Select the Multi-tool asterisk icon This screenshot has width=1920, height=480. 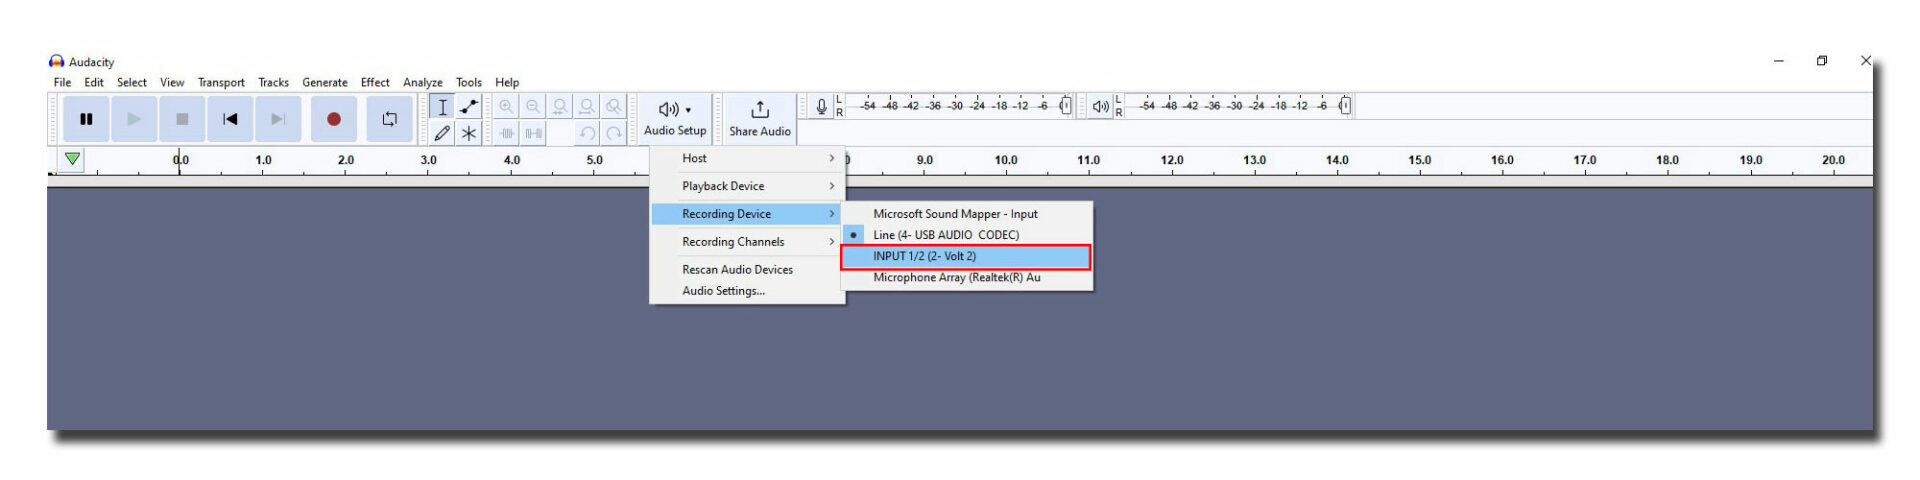tap(468, 133)
